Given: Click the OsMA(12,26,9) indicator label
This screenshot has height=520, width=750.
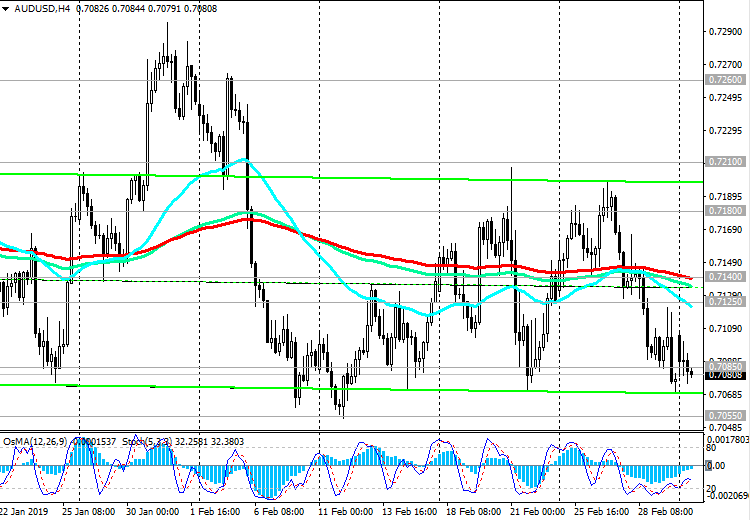Looking at the screenshot, I should click(35, 442).
